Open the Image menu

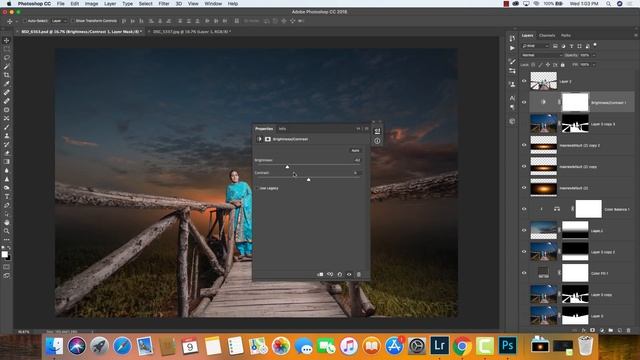tap(91, 4)
